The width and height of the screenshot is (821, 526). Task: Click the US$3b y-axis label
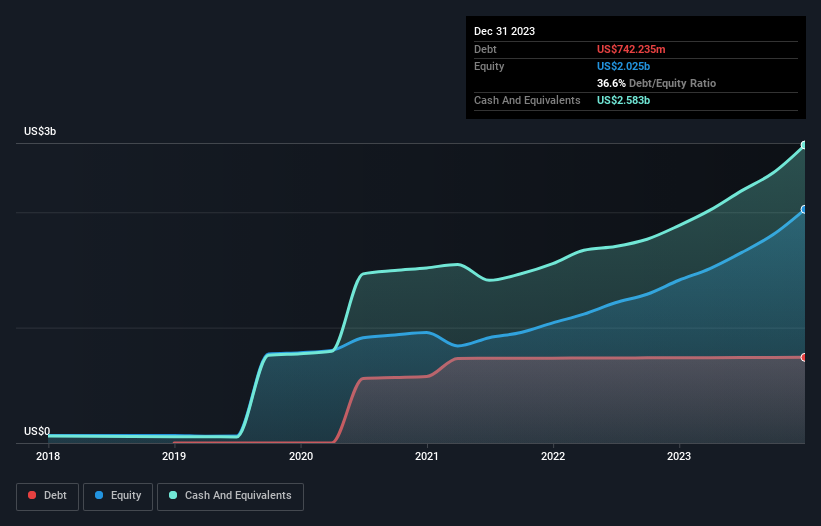pyautogui.click(x=40, y=131)
